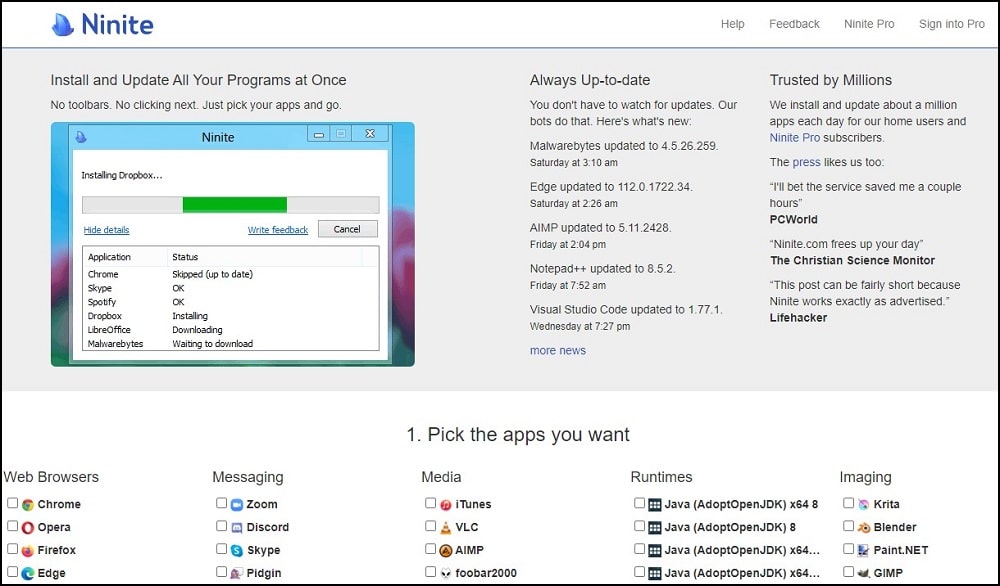The width and height of the screenshot is (1000, 586).
Task: Click the 'LibreOffice' row in the installer list
Action: [x=231, y=330]
